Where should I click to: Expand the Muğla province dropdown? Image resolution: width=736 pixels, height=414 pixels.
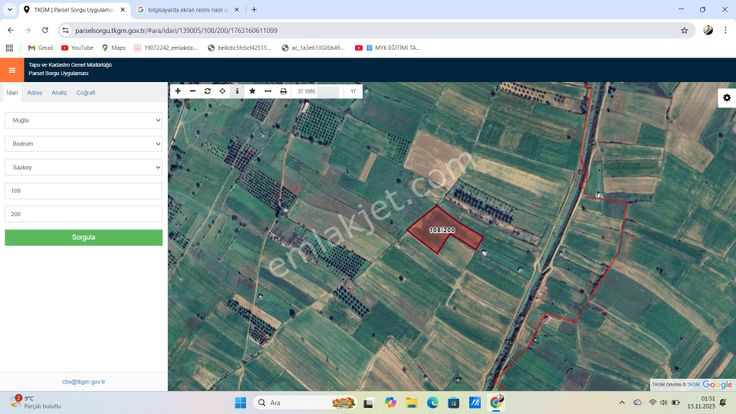[x=83, y=120]
